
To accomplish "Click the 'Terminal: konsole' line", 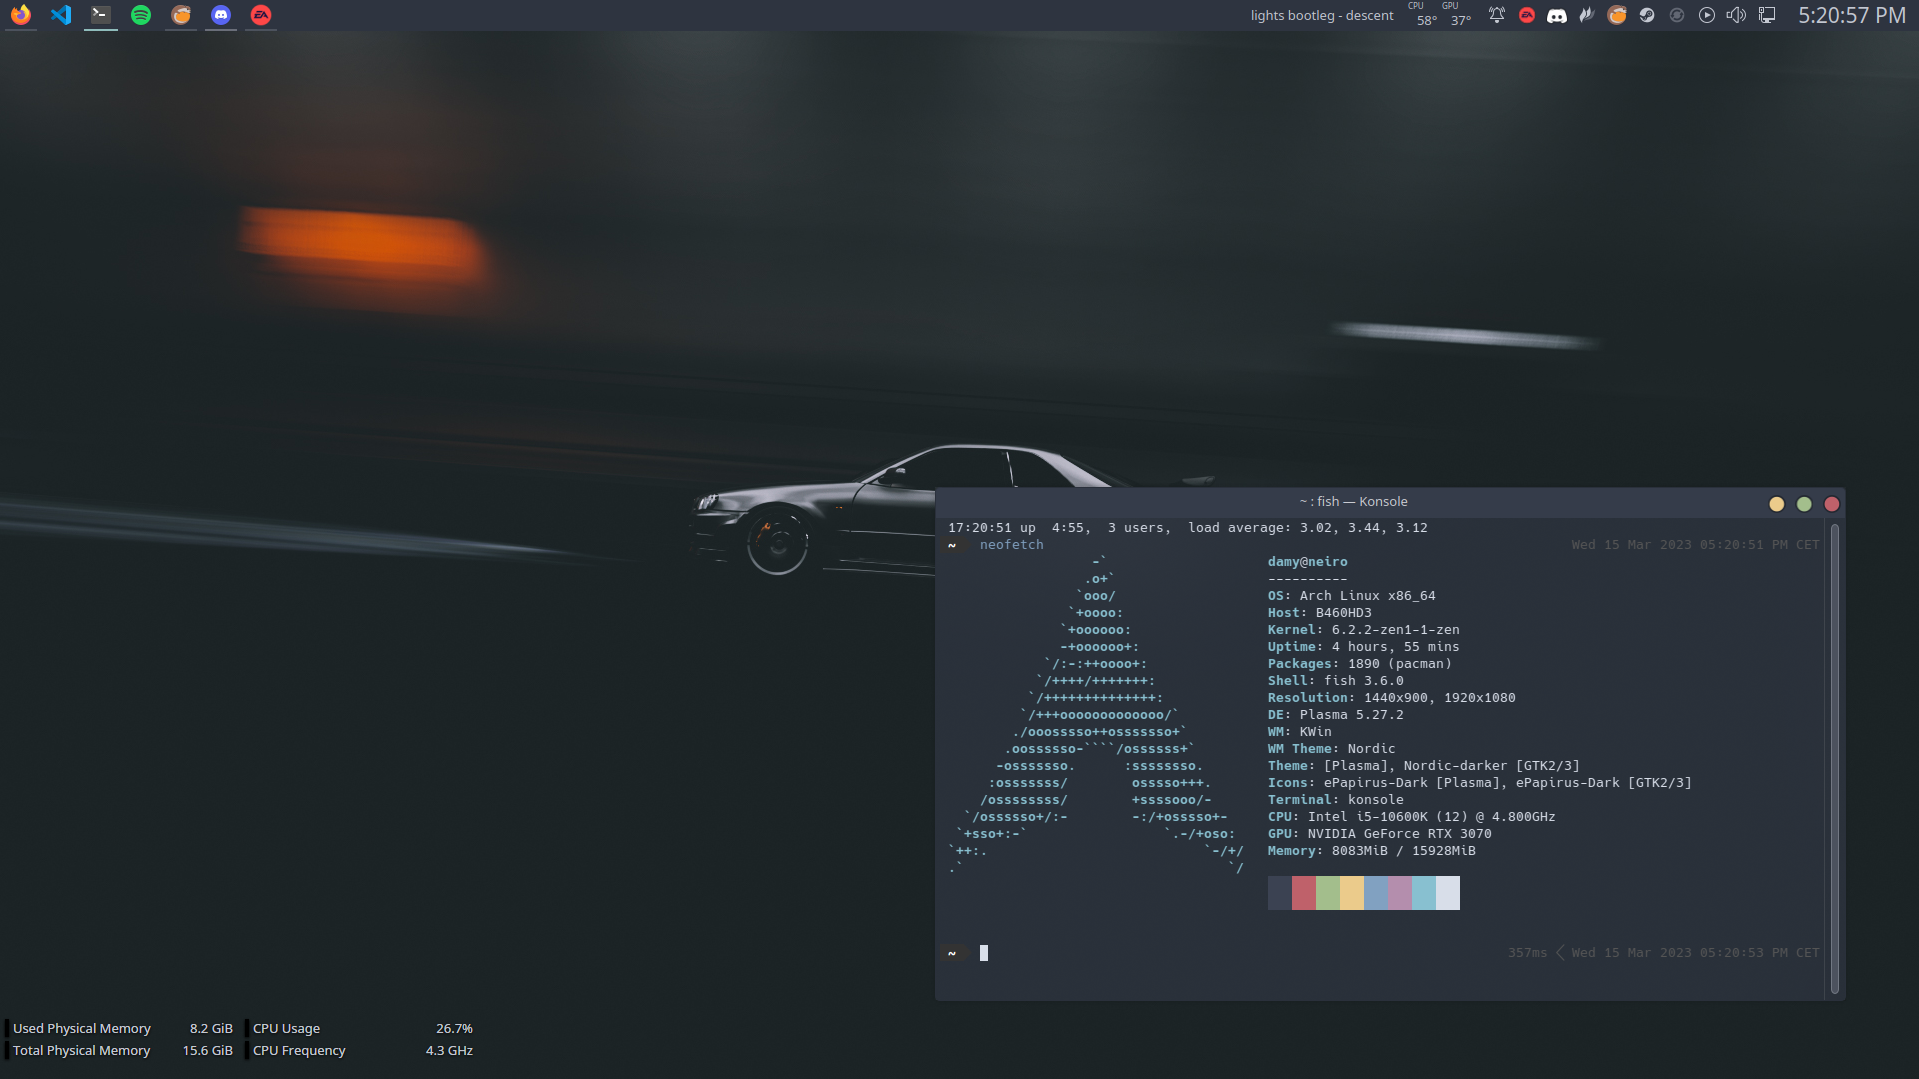I will tap(1335, 800).
